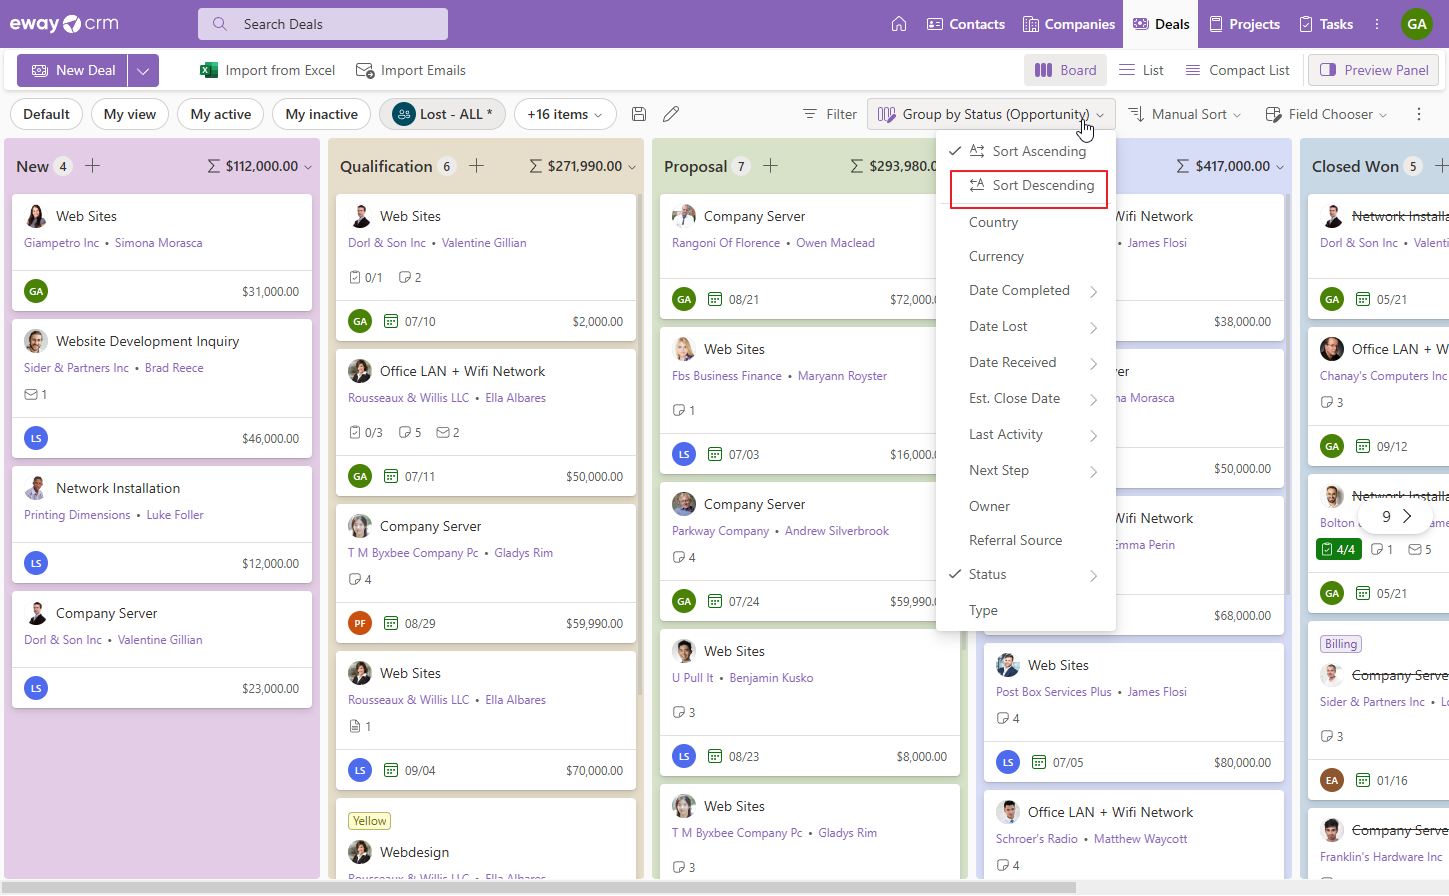
Task: Open the Companies module
Action: (x=1069, y=24)
